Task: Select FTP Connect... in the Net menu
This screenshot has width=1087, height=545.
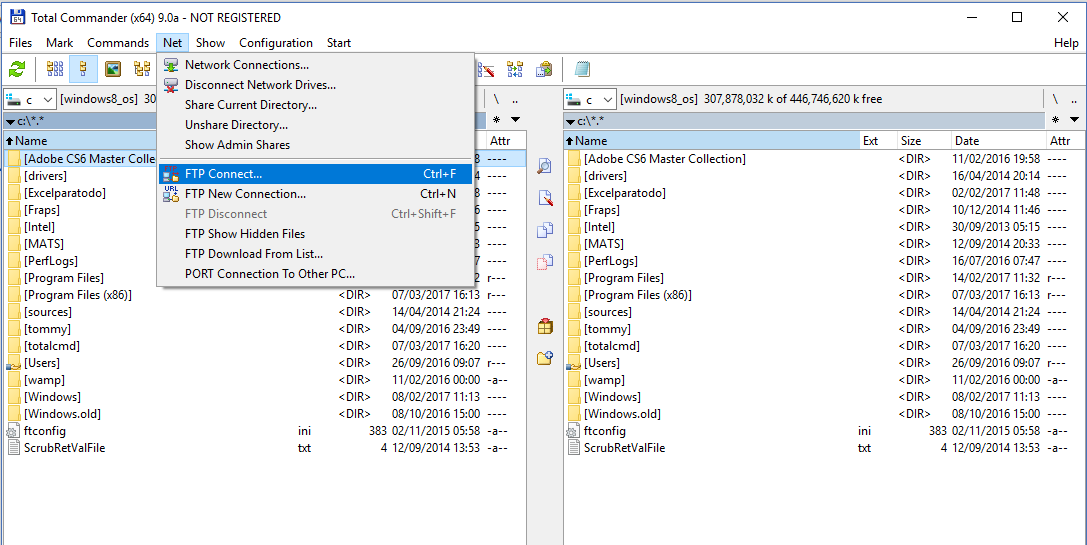Action: (315, 174)
